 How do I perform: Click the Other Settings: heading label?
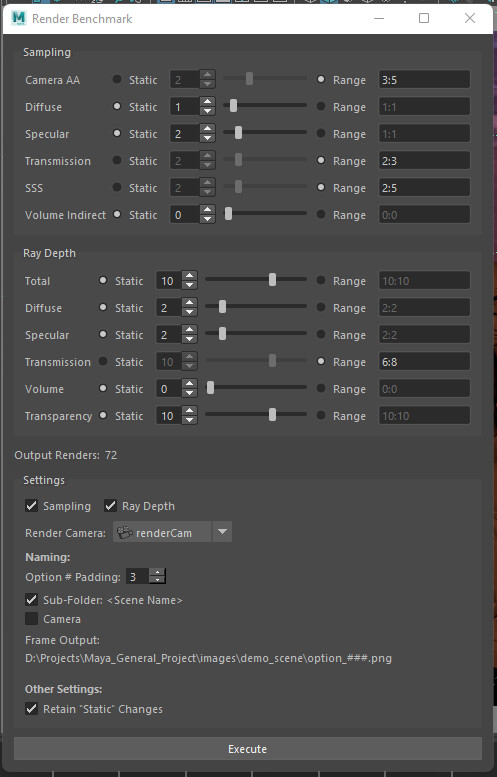click(63, 689)
